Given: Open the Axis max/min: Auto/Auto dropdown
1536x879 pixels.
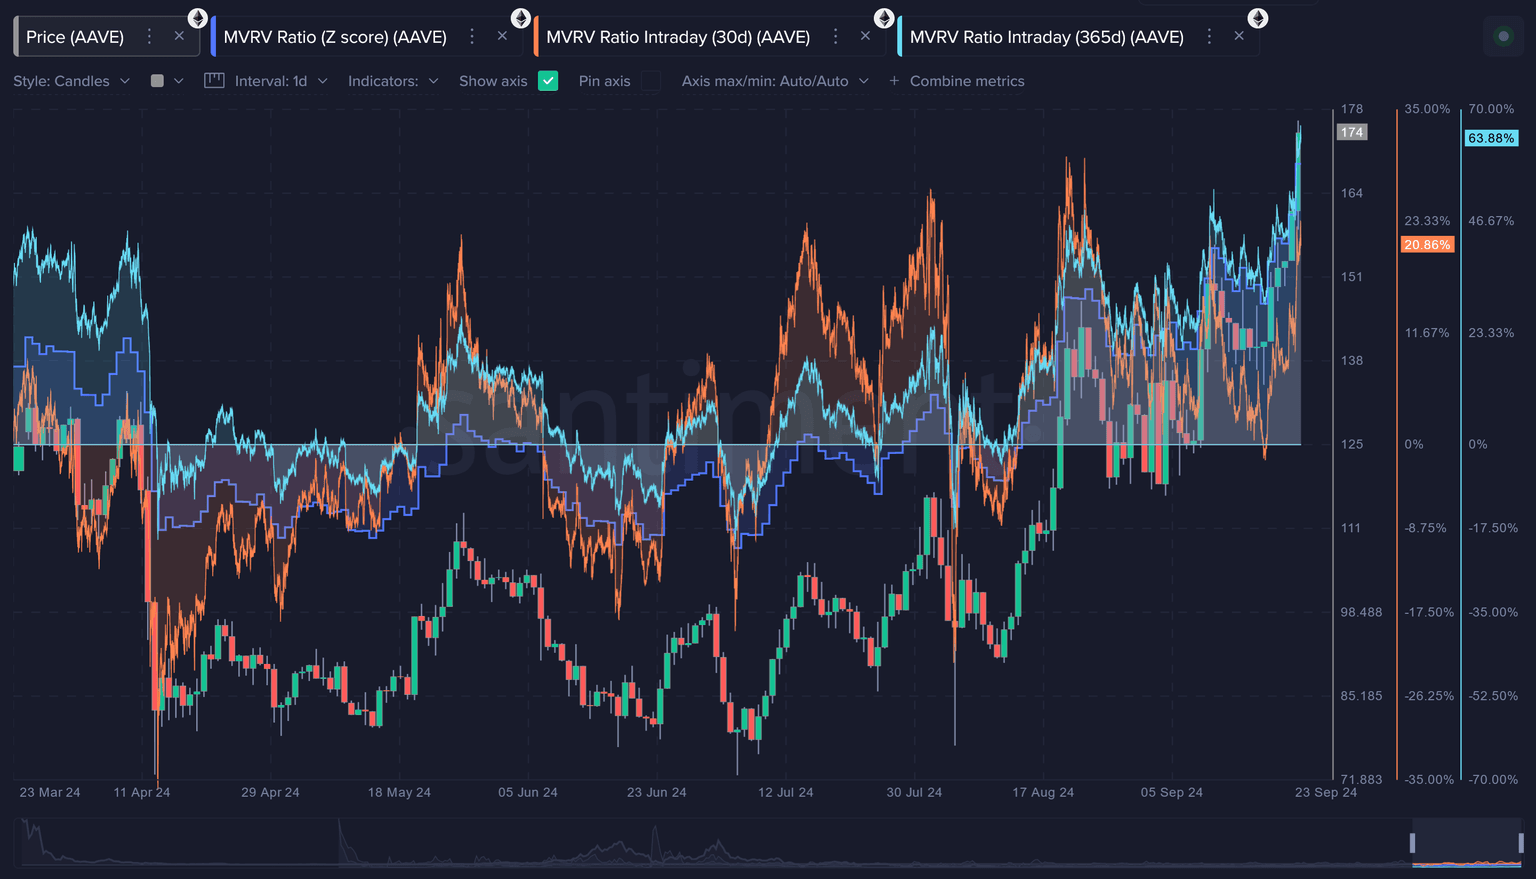Looking at the screenshot, I should coord(774,81).
